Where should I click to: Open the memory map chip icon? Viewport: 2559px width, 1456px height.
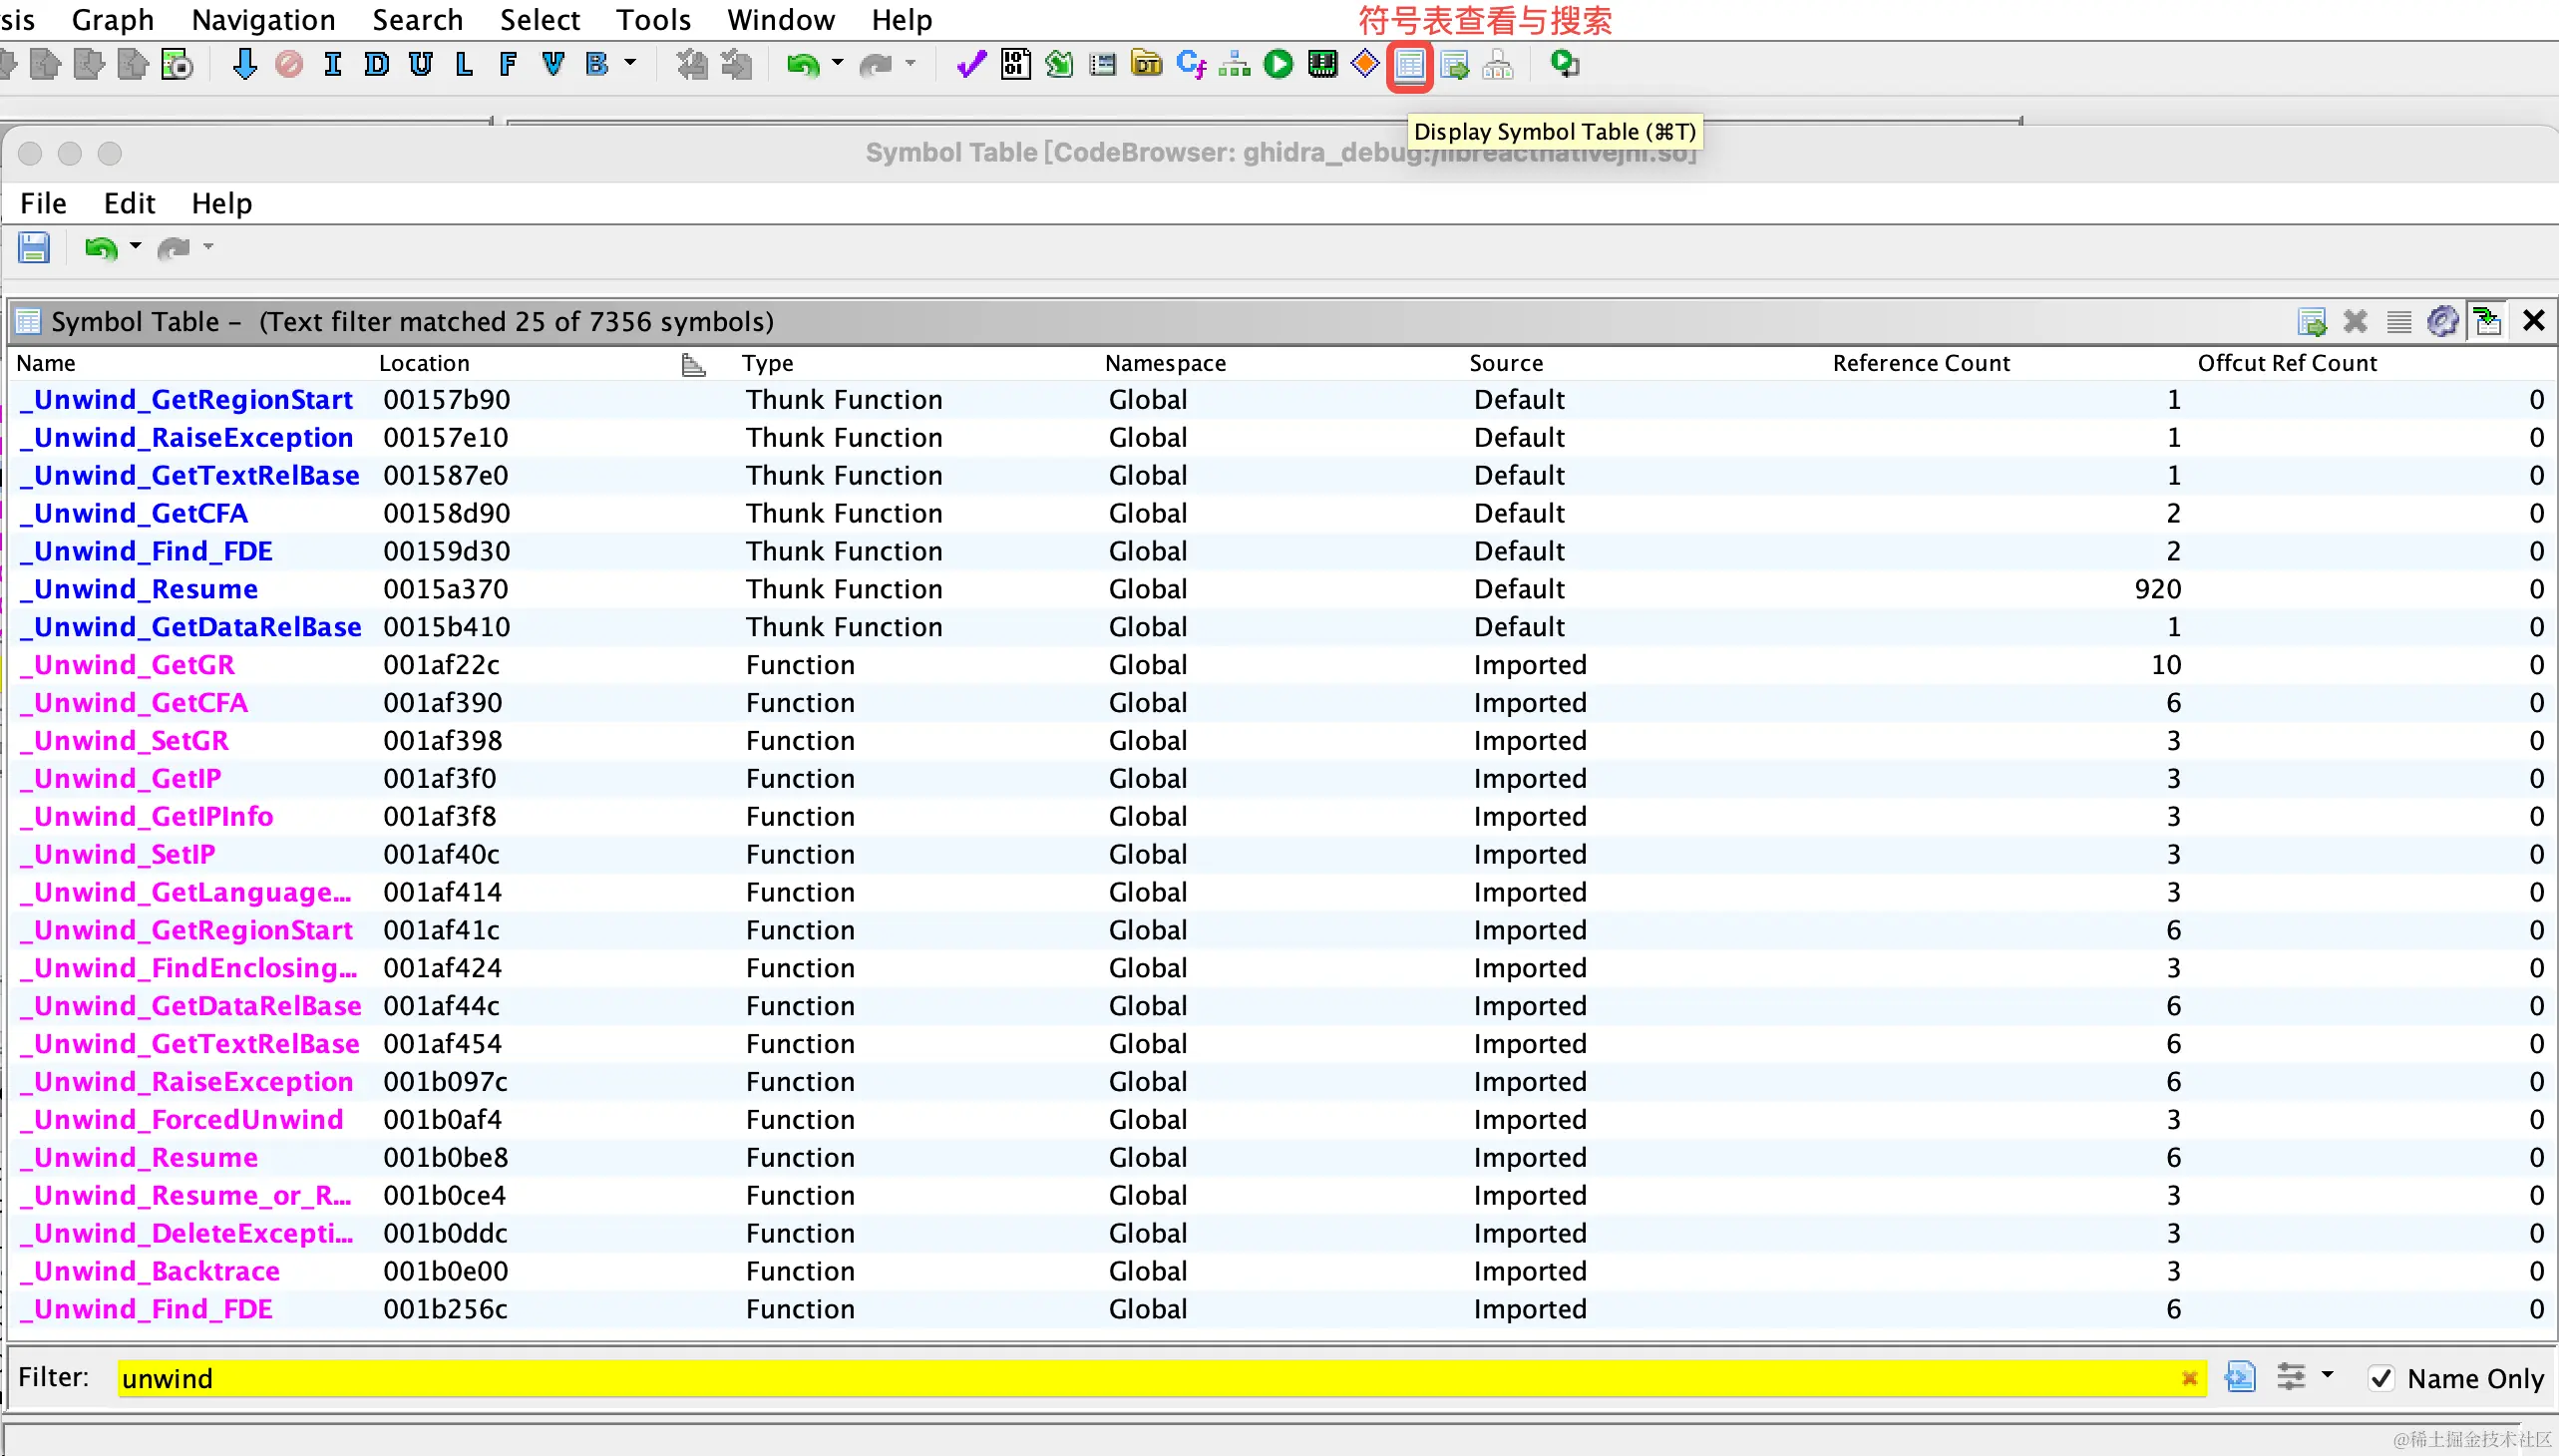(x=1322, y=65)
